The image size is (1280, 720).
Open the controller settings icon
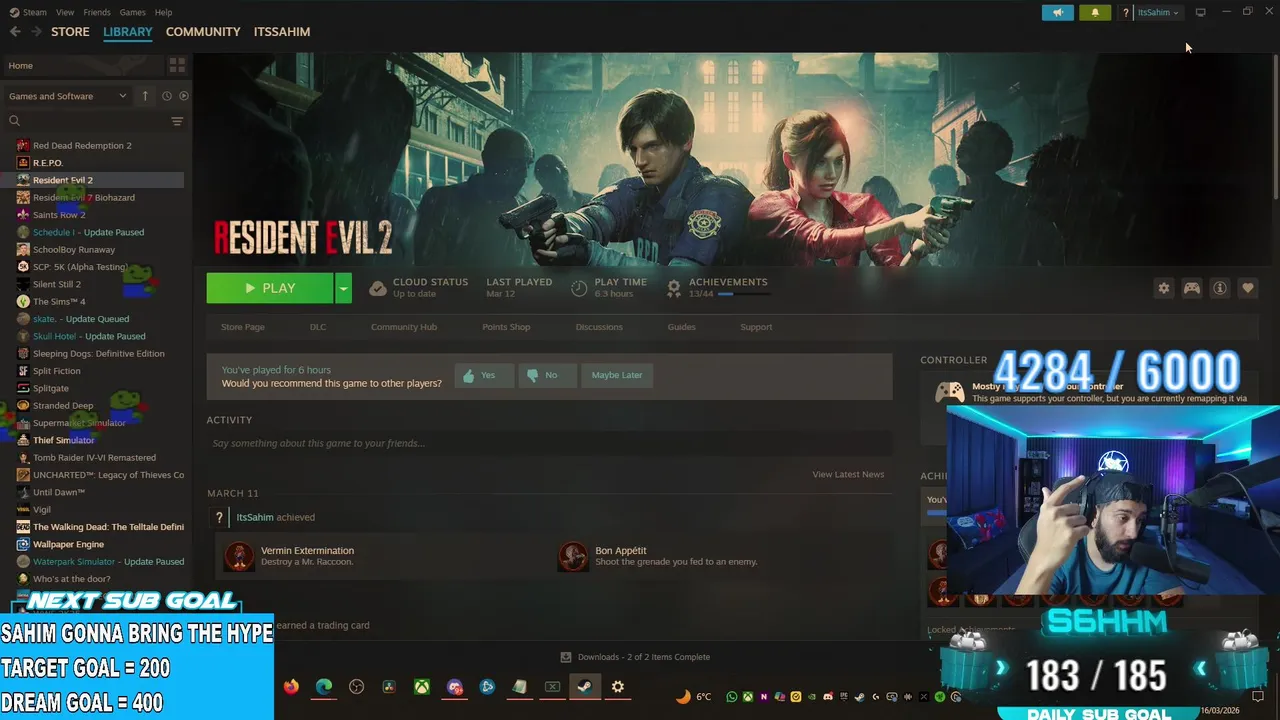(x=1192, y=288)
